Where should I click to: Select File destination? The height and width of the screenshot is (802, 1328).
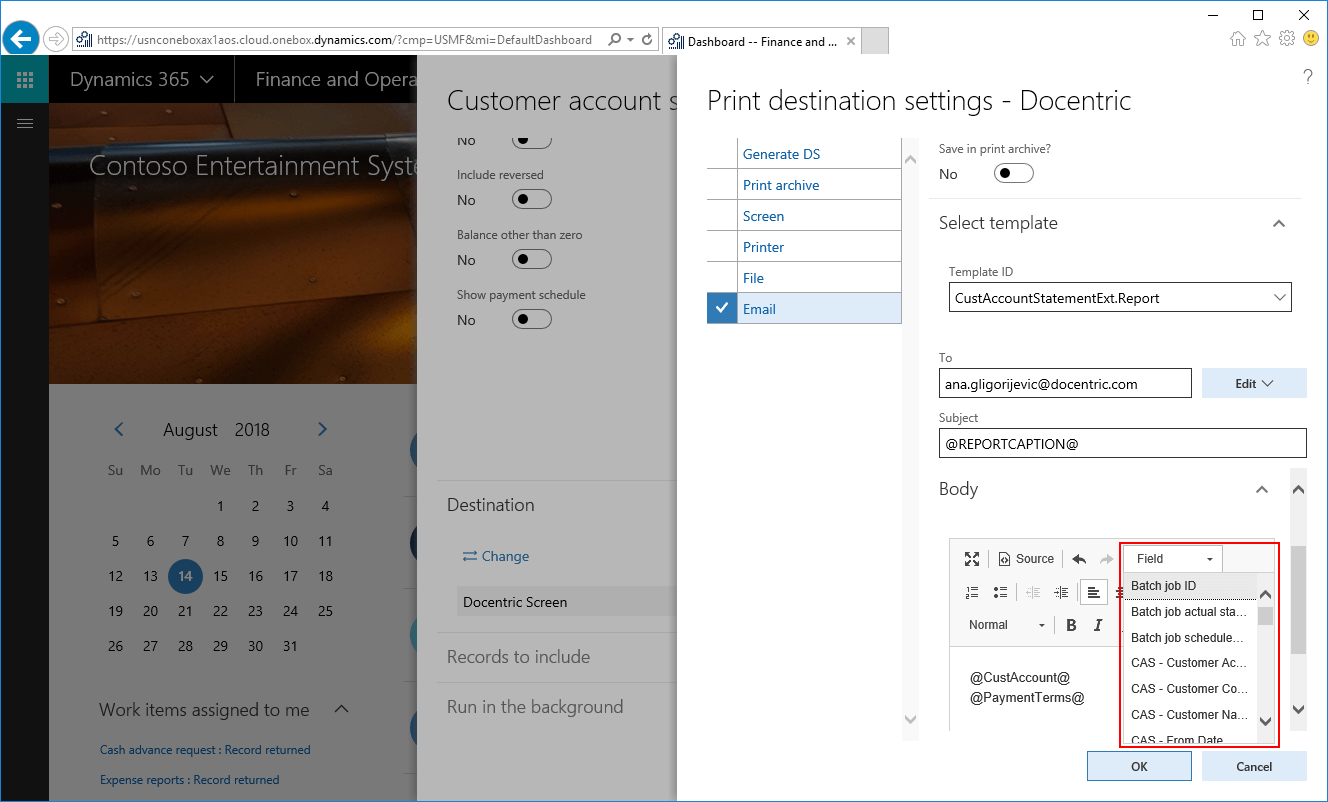pos(753,278)
